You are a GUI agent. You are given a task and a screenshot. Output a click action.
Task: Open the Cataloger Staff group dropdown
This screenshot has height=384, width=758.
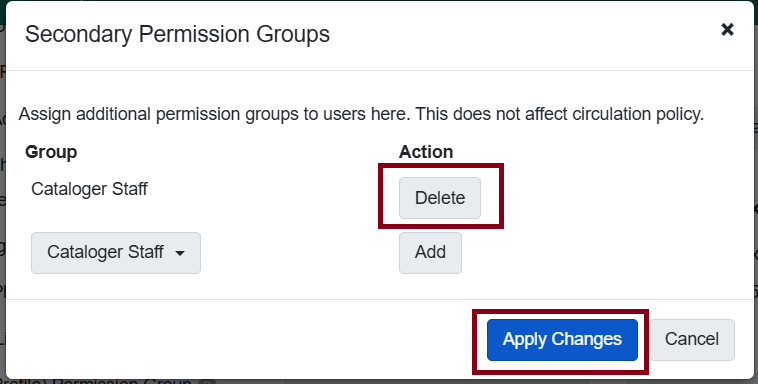(x=116, y=253)
